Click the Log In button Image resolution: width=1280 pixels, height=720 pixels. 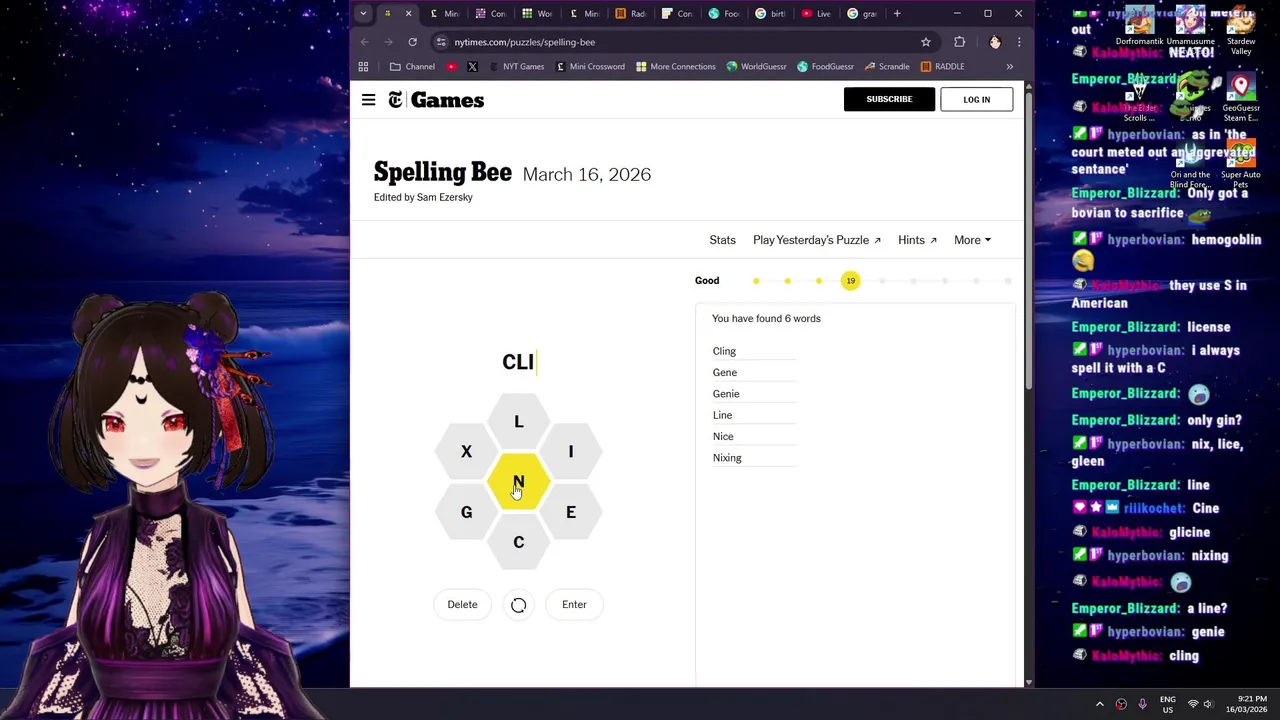976,99
